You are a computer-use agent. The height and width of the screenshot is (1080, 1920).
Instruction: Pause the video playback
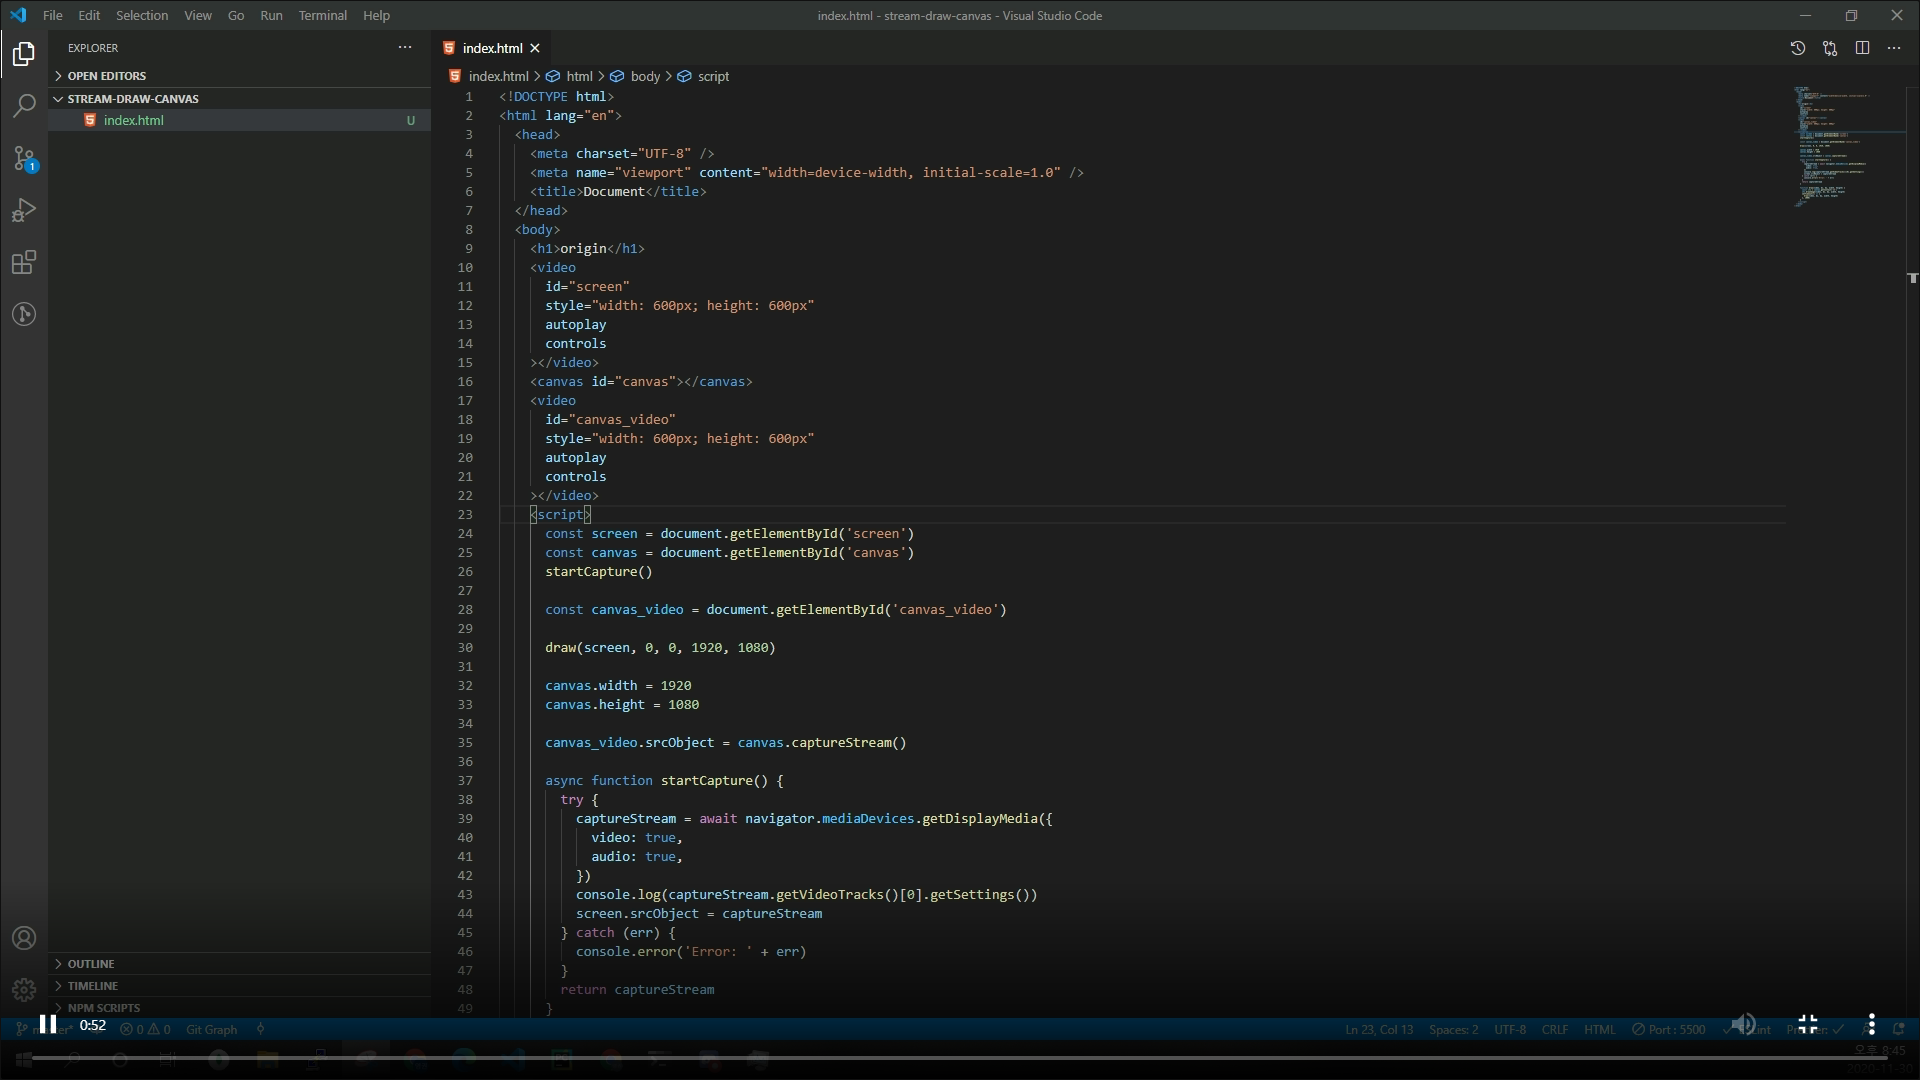coord(47,1024)
